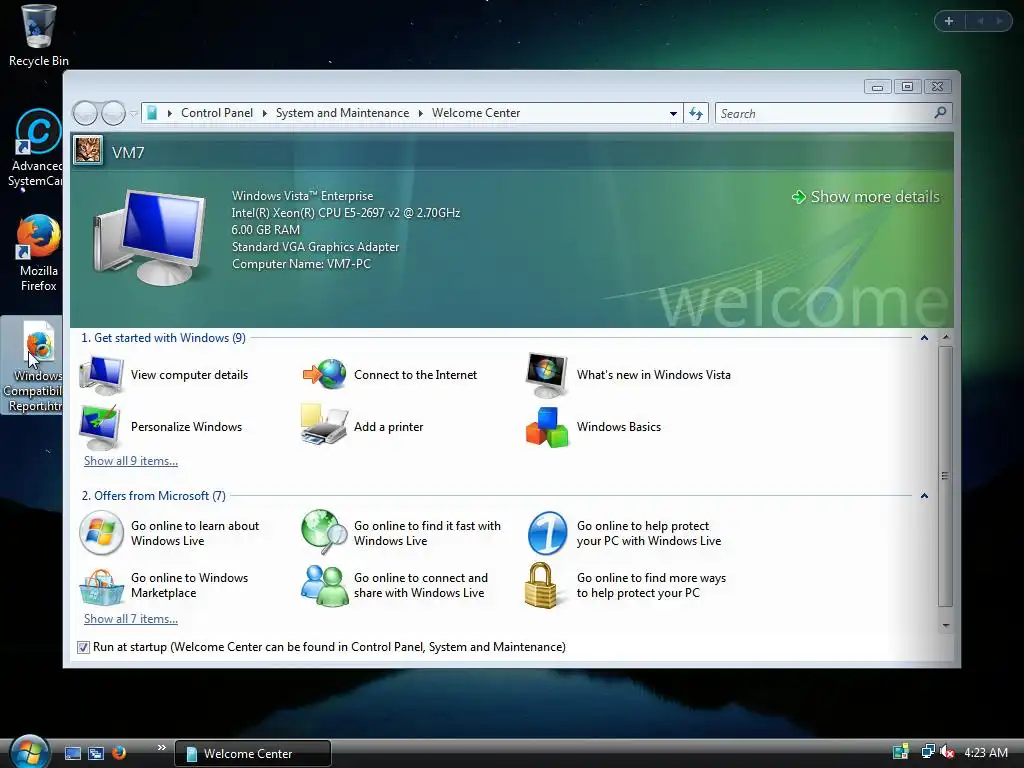Screen dimensions: 1024x768
Task: Open the Windows Start orb
Action: pyautogui.click(x=29, y=752)
